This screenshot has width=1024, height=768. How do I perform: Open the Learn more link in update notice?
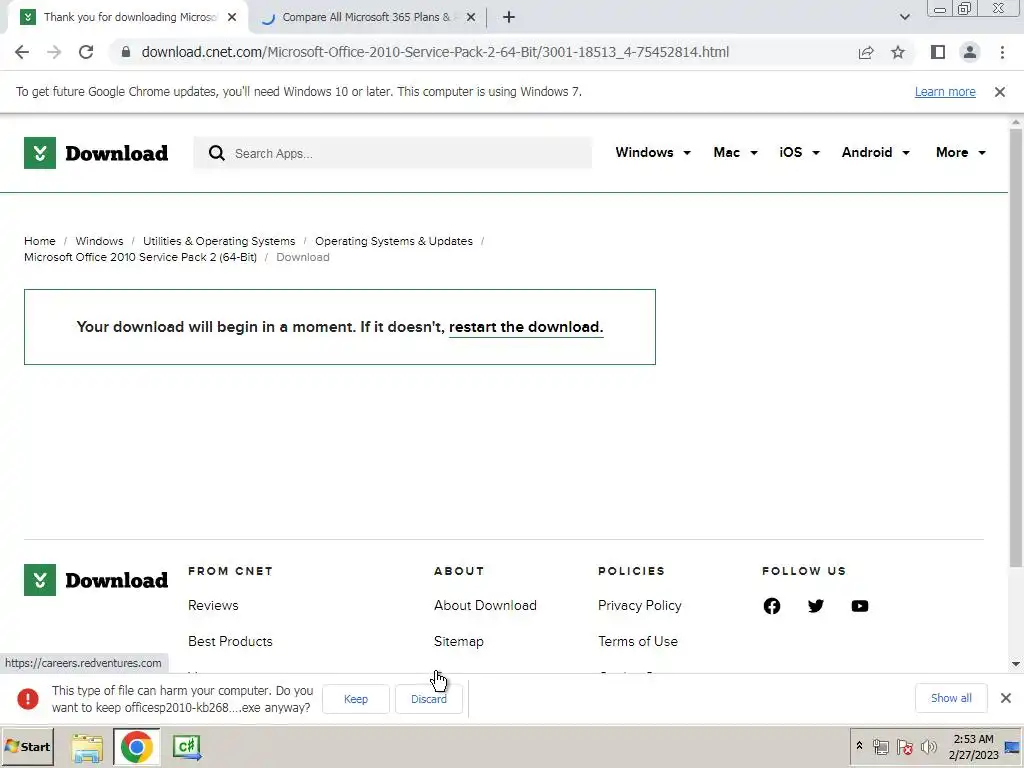coord(945,92)
